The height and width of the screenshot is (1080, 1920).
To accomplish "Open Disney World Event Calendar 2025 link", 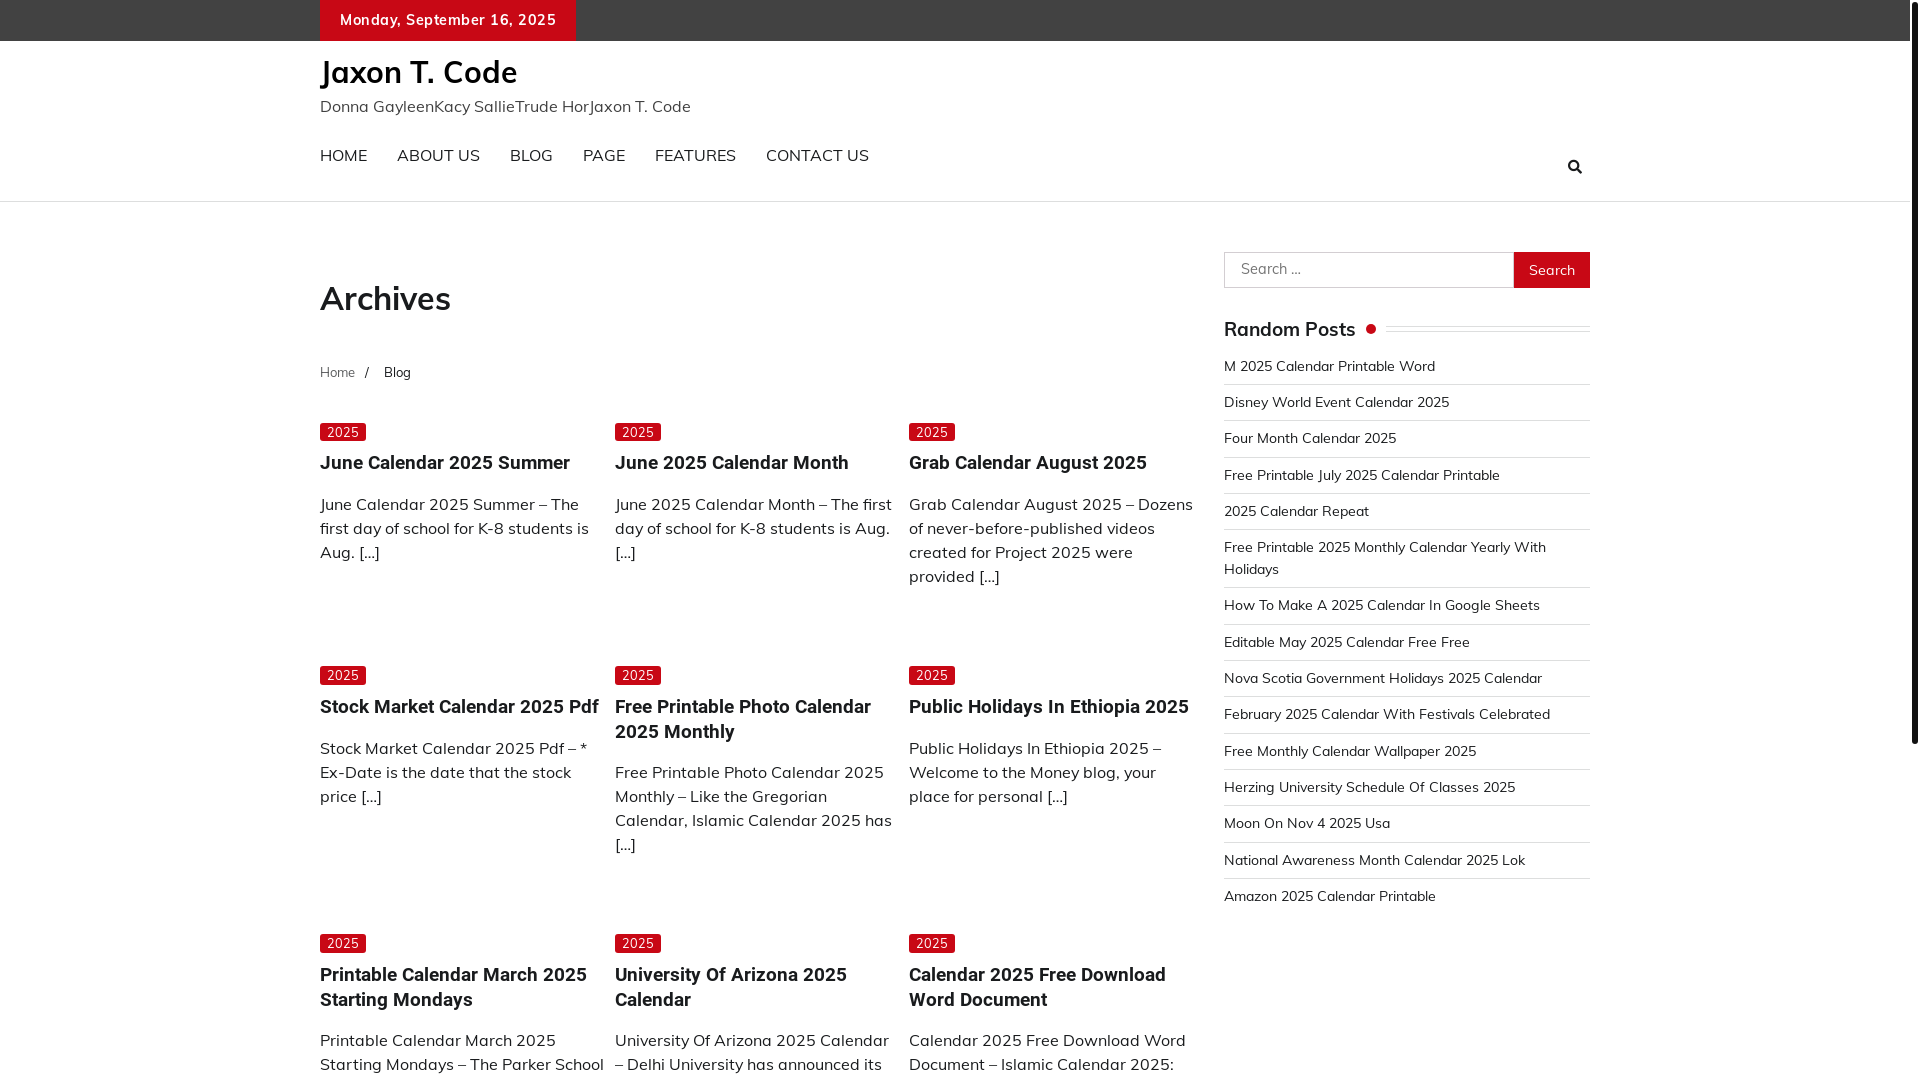I will pyautogui.click(x=1336, y=402).
